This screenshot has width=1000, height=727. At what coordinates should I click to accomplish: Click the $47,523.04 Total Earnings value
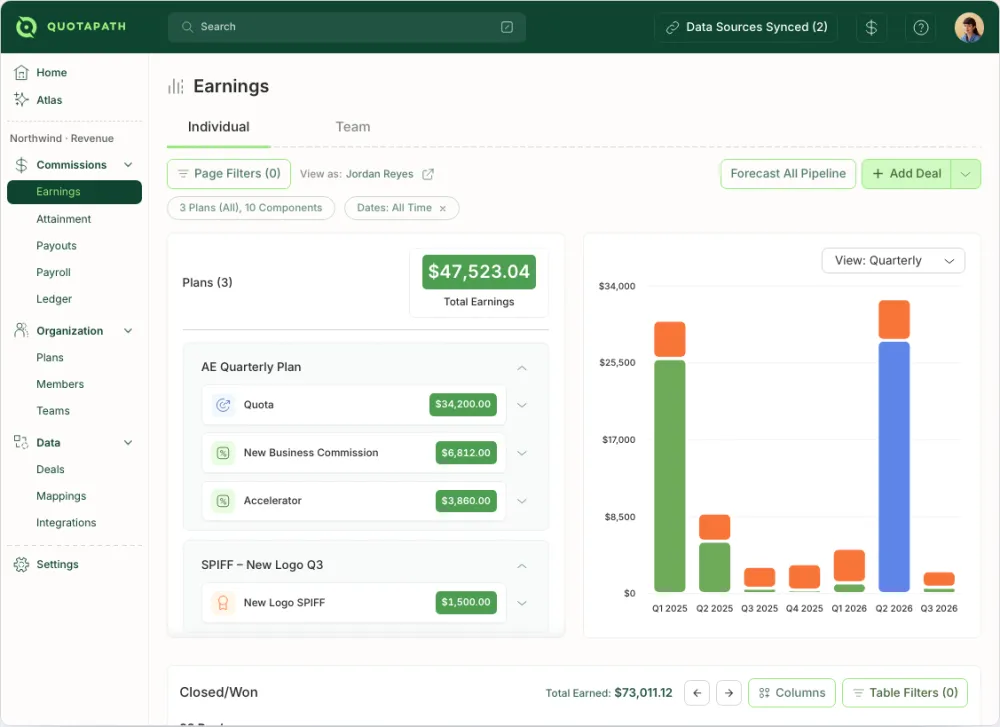[479, 272]
